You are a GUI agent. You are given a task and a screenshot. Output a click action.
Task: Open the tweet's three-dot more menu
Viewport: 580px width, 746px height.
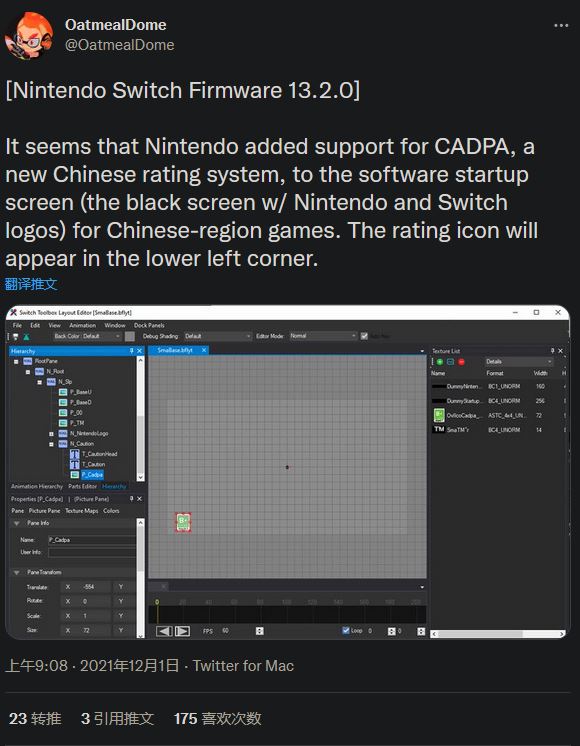point(561,25)
